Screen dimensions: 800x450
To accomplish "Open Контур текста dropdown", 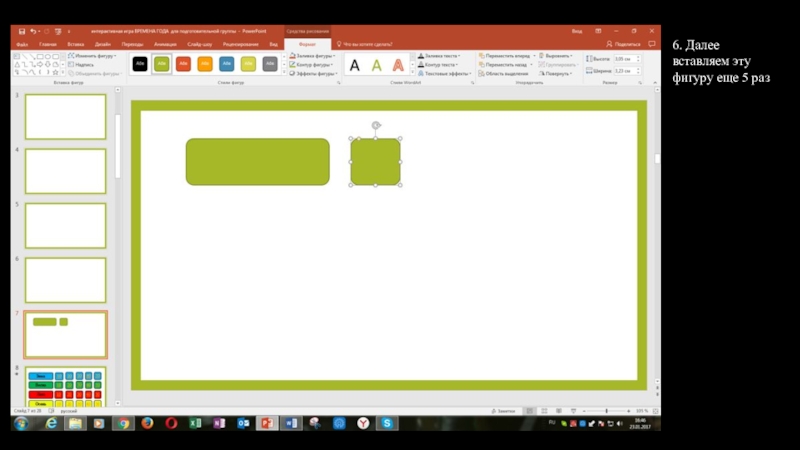I will 438,65.
